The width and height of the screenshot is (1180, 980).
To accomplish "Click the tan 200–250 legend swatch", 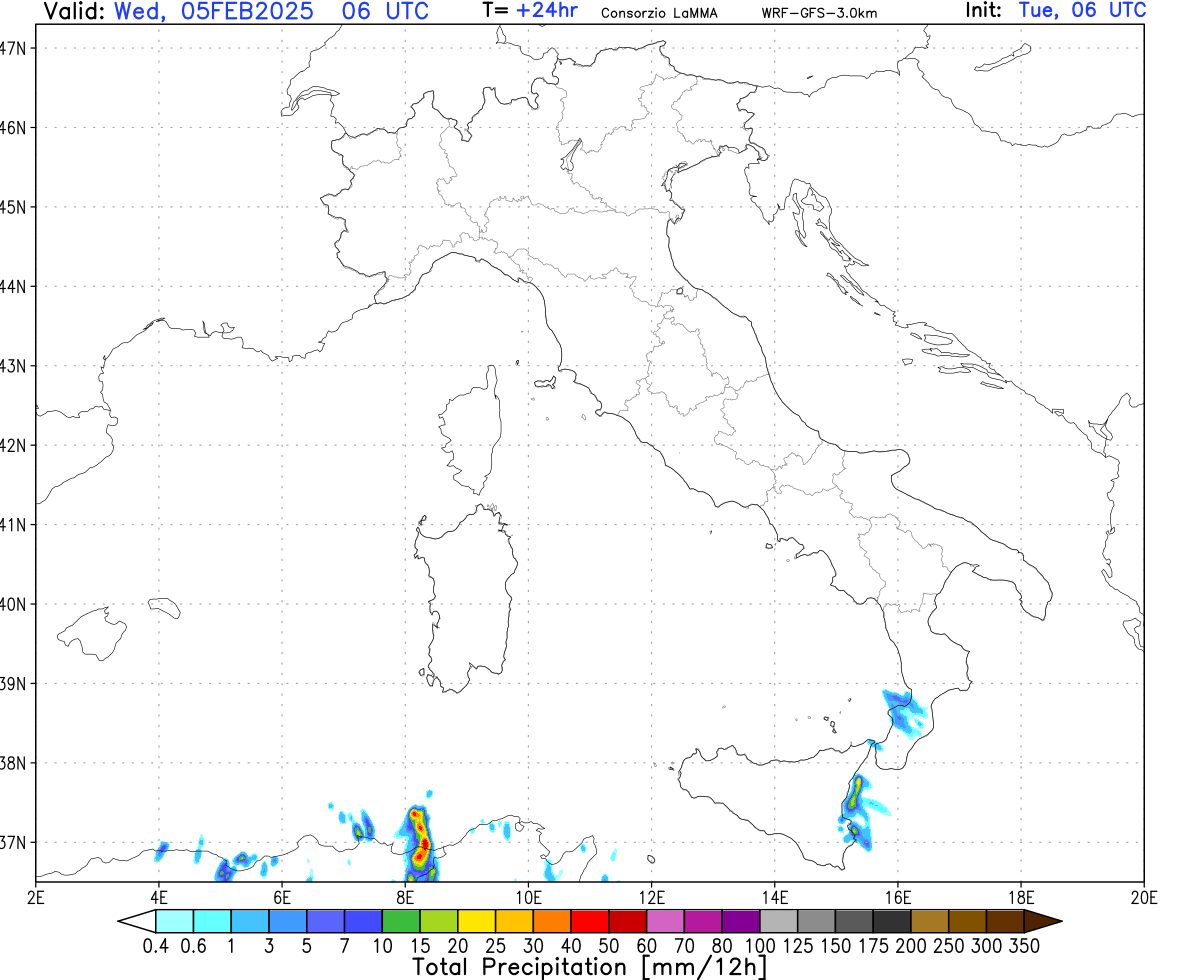I will 929,921.
